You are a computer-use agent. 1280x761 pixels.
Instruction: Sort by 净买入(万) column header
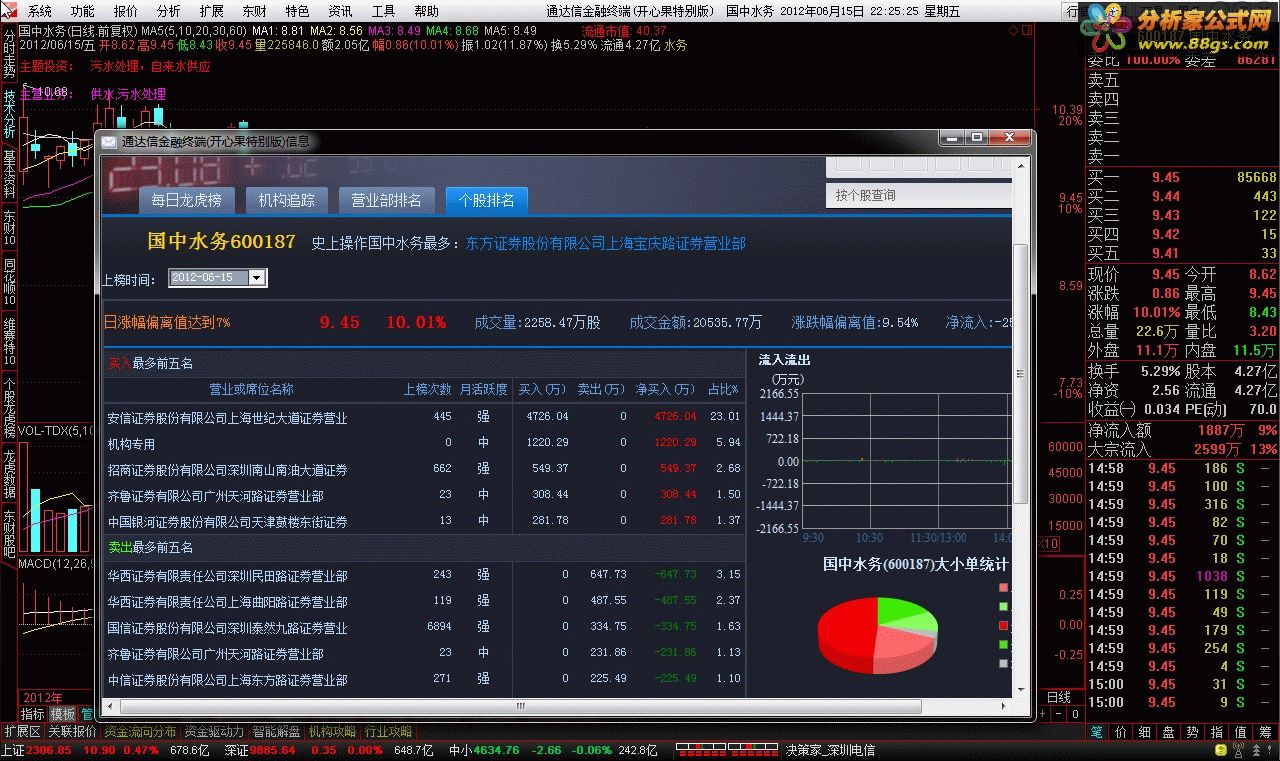665,390
